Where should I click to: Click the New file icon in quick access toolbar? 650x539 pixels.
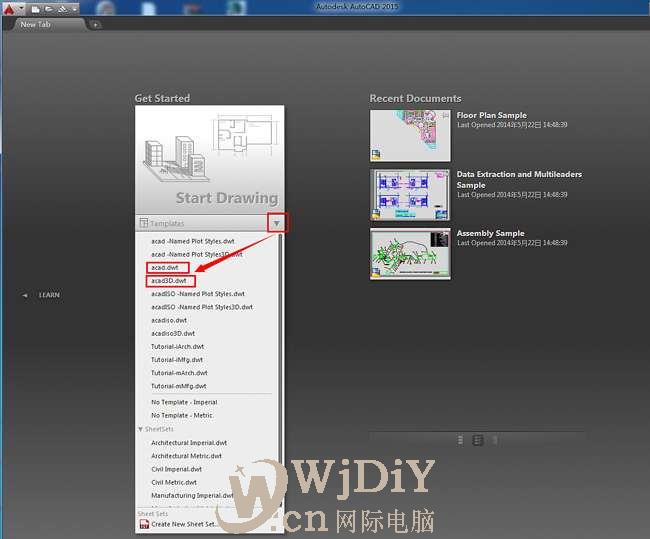click(x=33, y=8)
